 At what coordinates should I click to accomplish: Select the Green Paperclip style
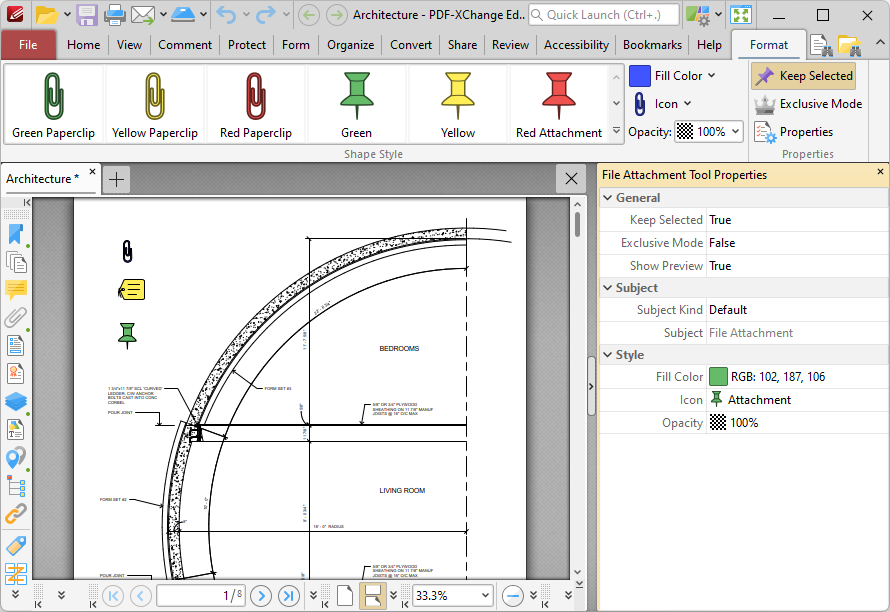click(x=53, y=103)
